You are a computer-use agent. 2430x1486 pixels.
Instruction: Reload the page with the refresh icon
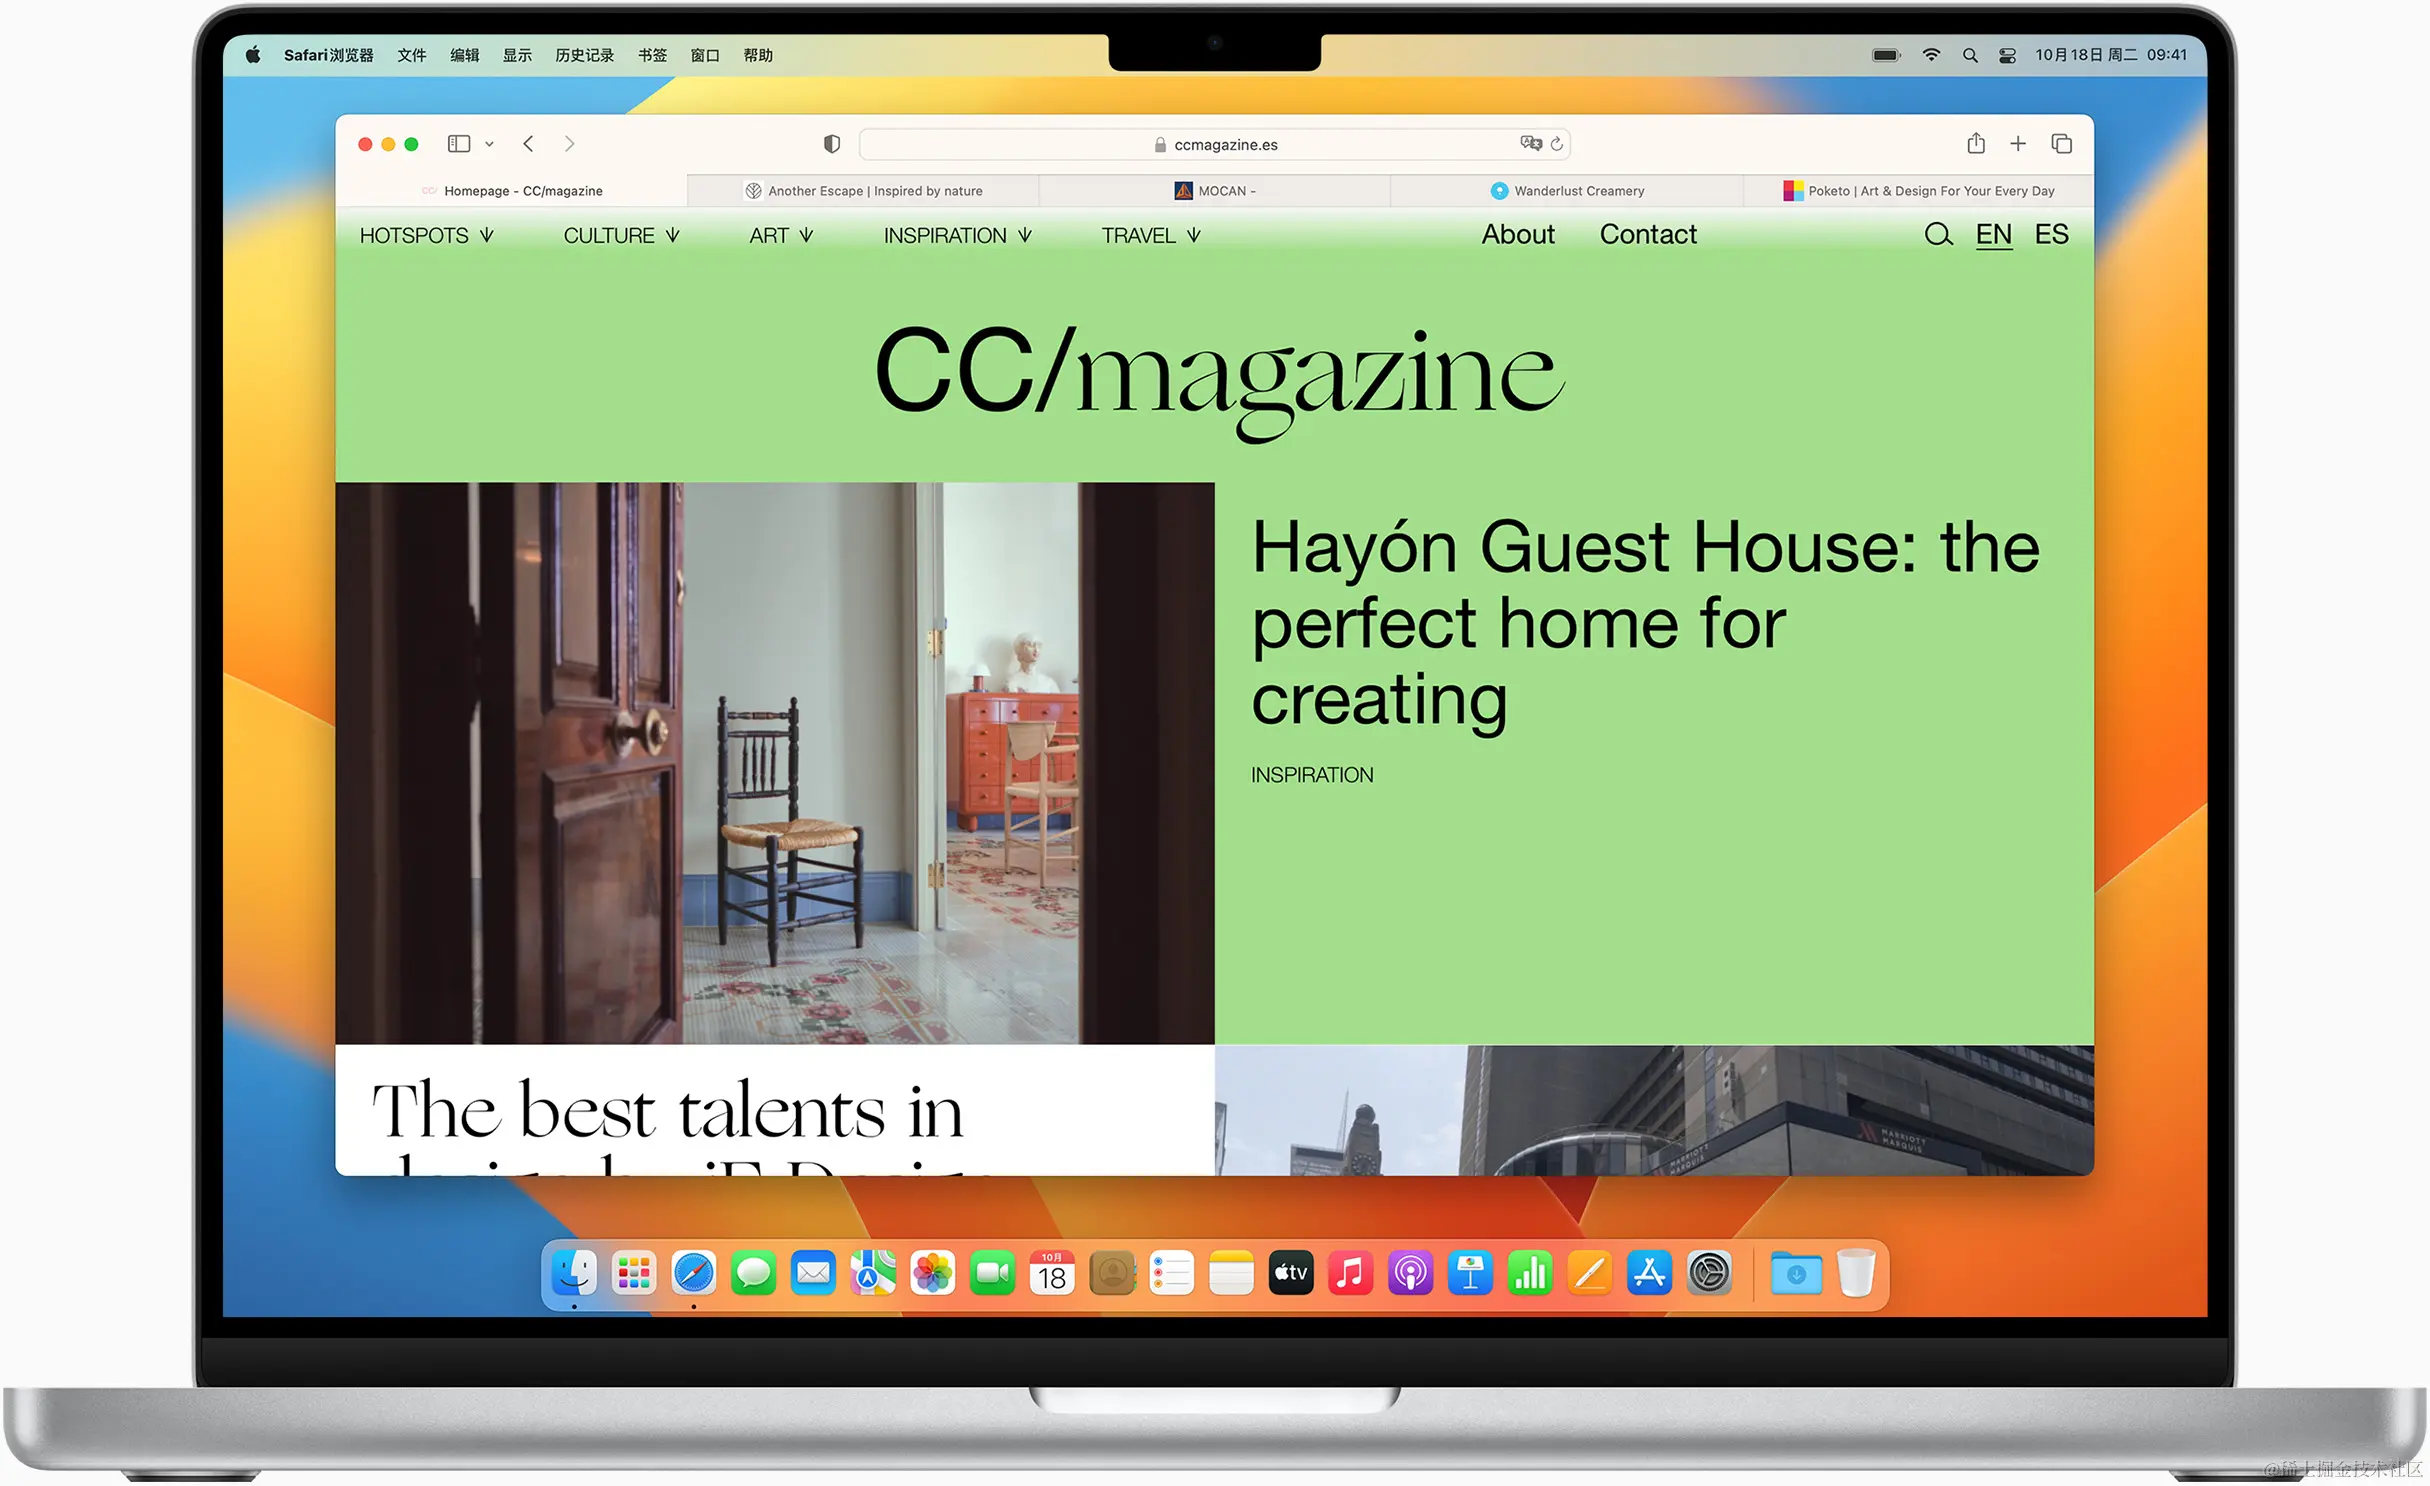click(x=1556, y=144)
